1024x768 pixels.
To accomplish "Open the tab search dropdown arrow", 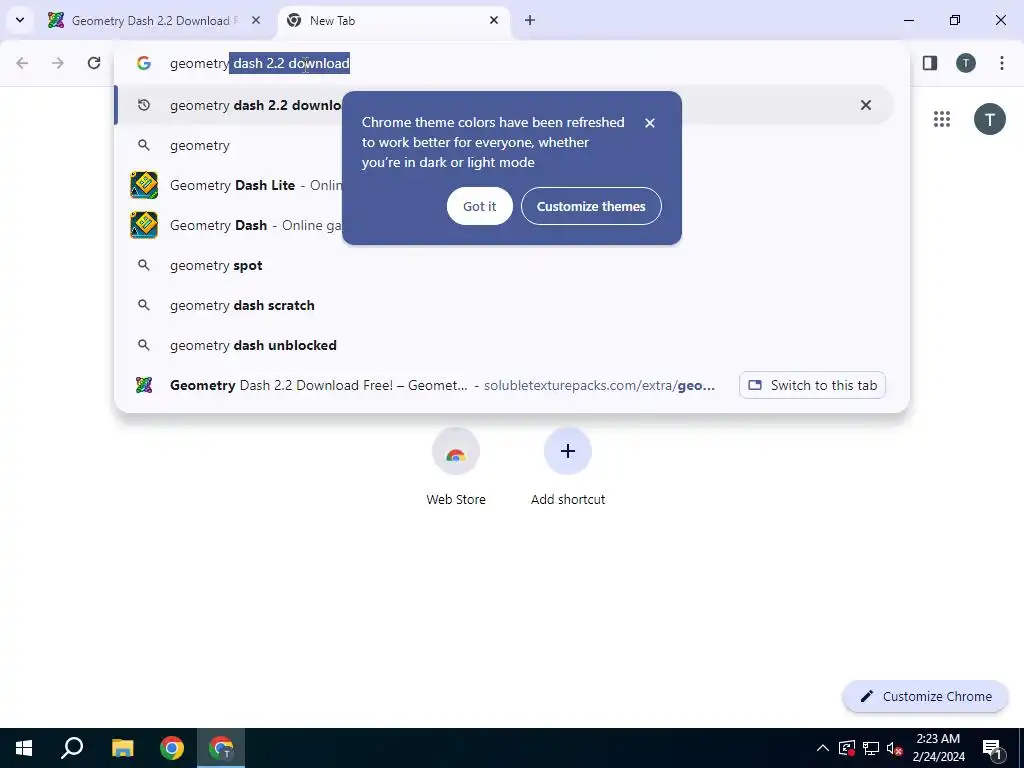I will point(20,20).
